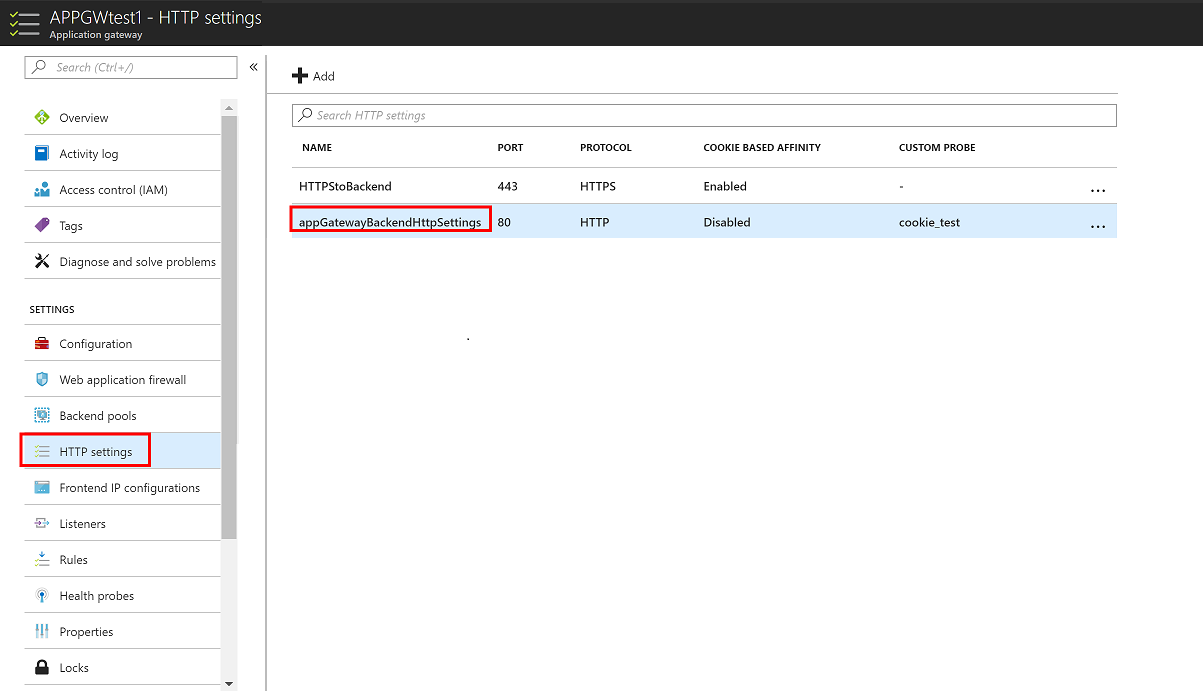
Task: Click the Locks padlock icon
Action: click(42, 667)
